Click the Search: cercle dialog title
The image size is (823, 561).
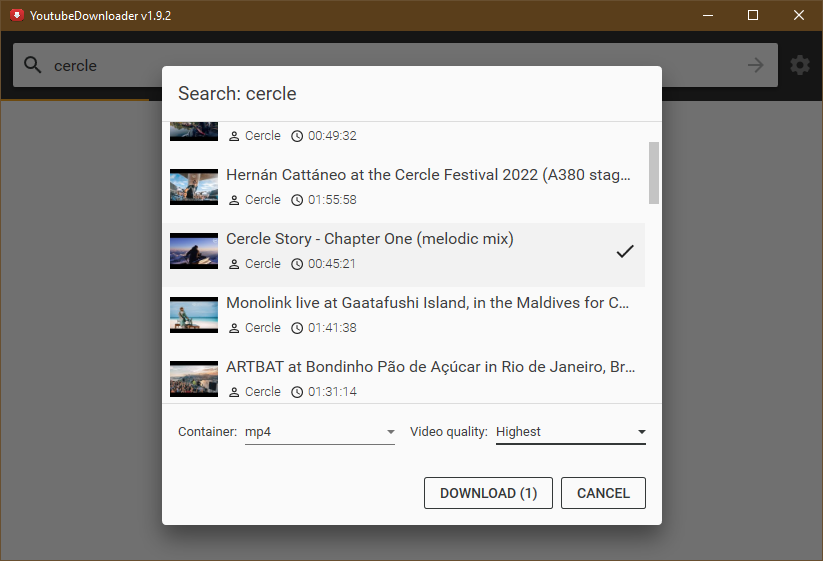coord(237,93)
